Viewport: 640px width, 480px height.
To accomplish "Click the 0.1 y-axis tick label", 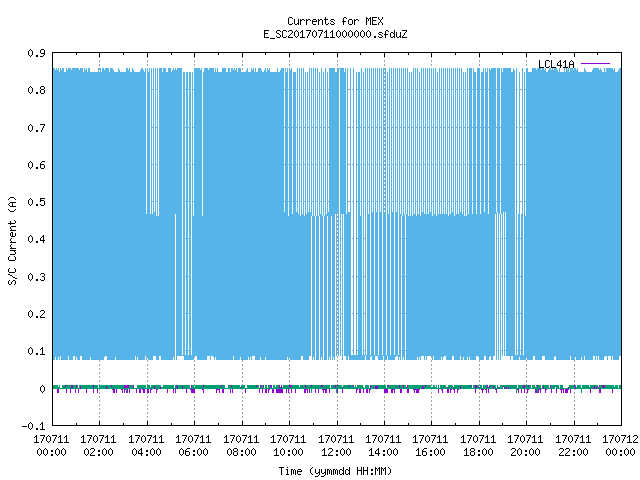I will [x=36, y=351].
